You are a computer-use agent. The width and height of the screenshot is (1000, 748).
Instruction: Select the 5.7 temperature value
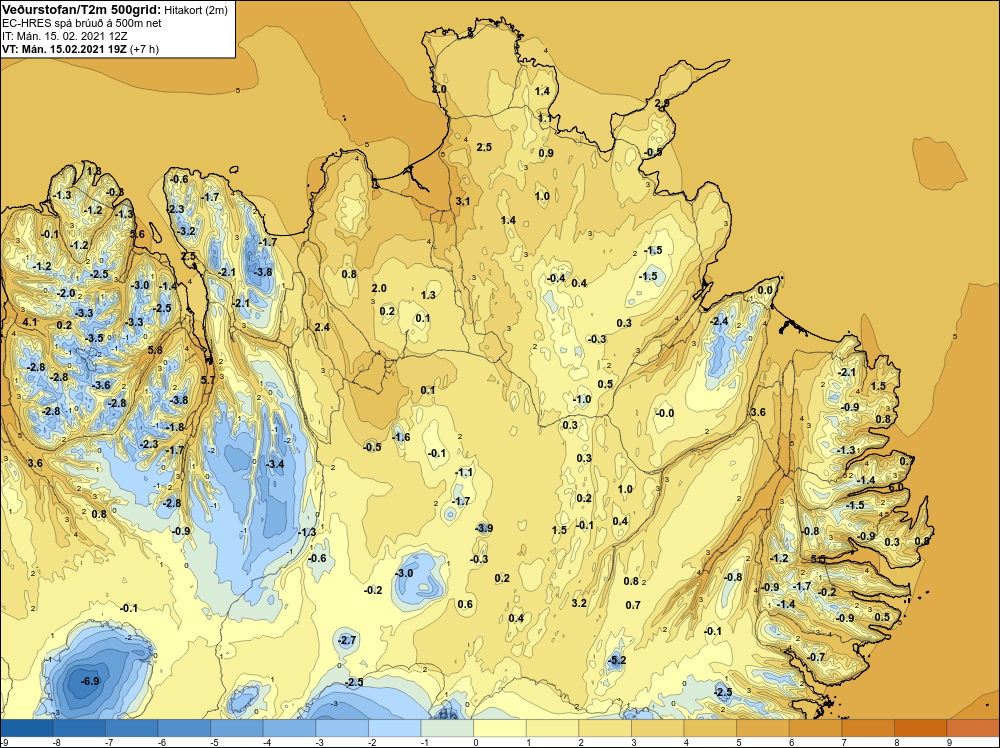208,380
